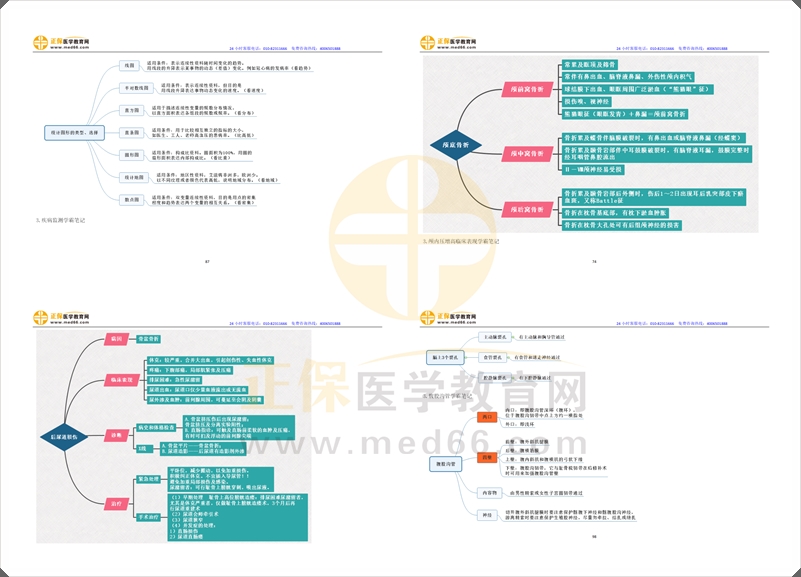Screen dimensions: 801x577
Task: Click the 颅前窝骨折 branch node
Action: (x=523, y=90)
